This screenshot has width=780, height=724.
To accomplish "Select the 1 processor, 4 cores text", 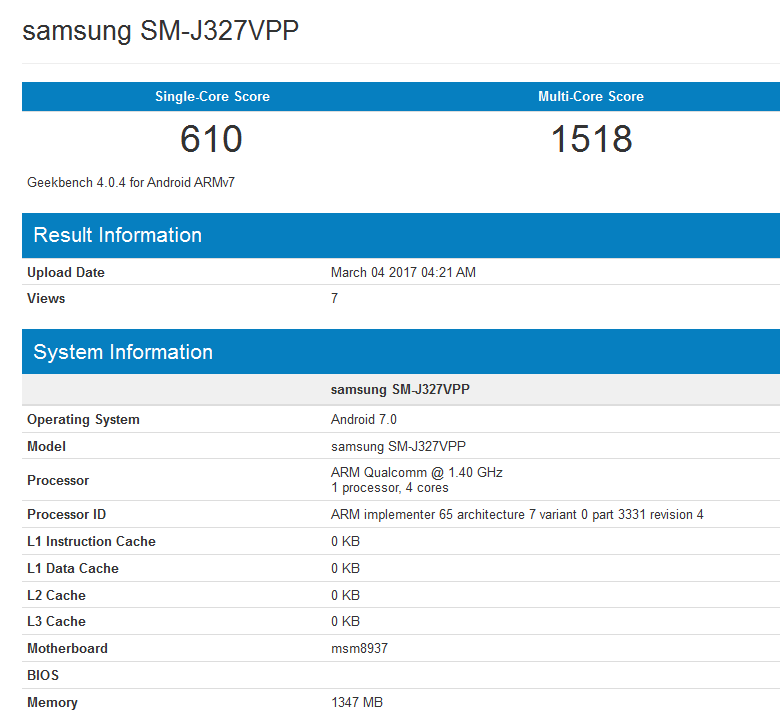I will pos(390,488).
